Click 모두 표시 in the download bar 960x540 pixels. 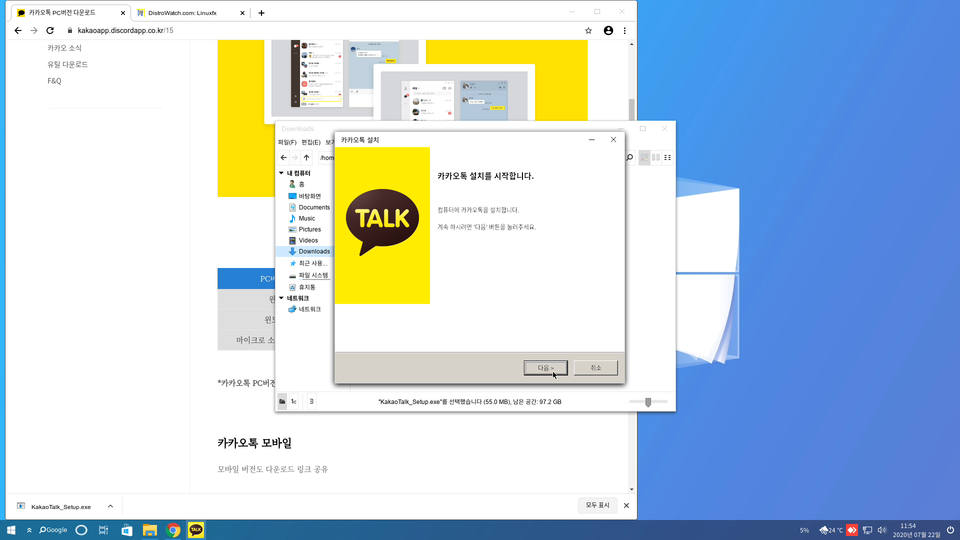coord(598,505)
